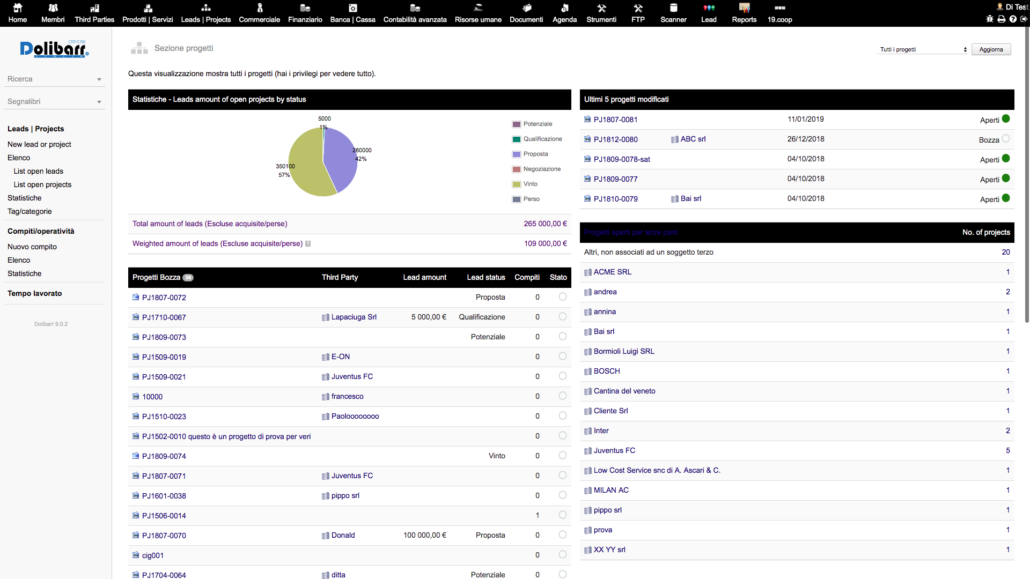This screenshot has height=579, width=1030.
Task: Open the Third Parties module
Action: 94,9
